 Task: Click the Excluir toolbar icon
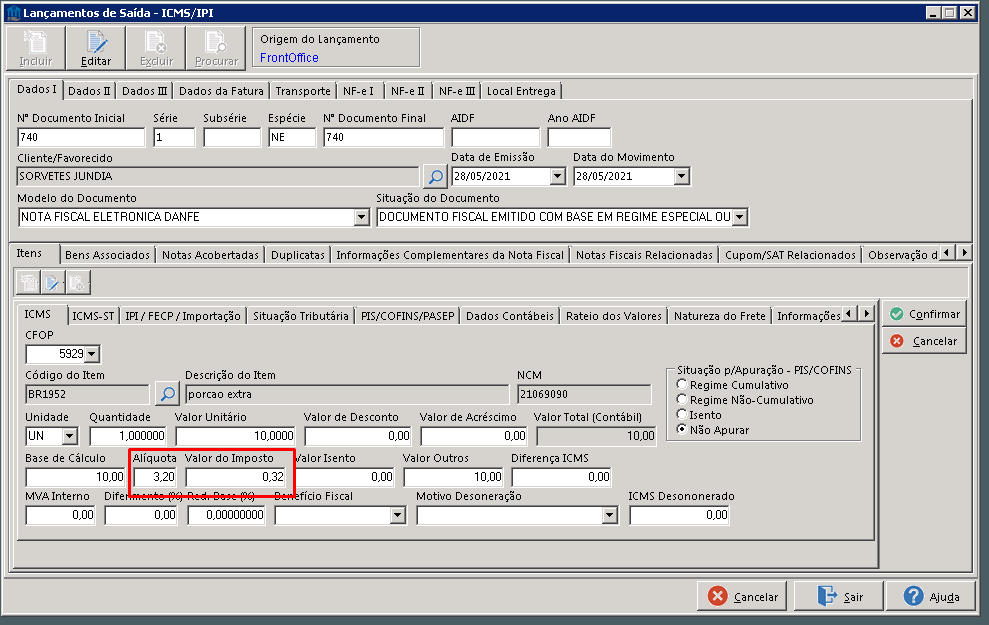coord(156,49)
